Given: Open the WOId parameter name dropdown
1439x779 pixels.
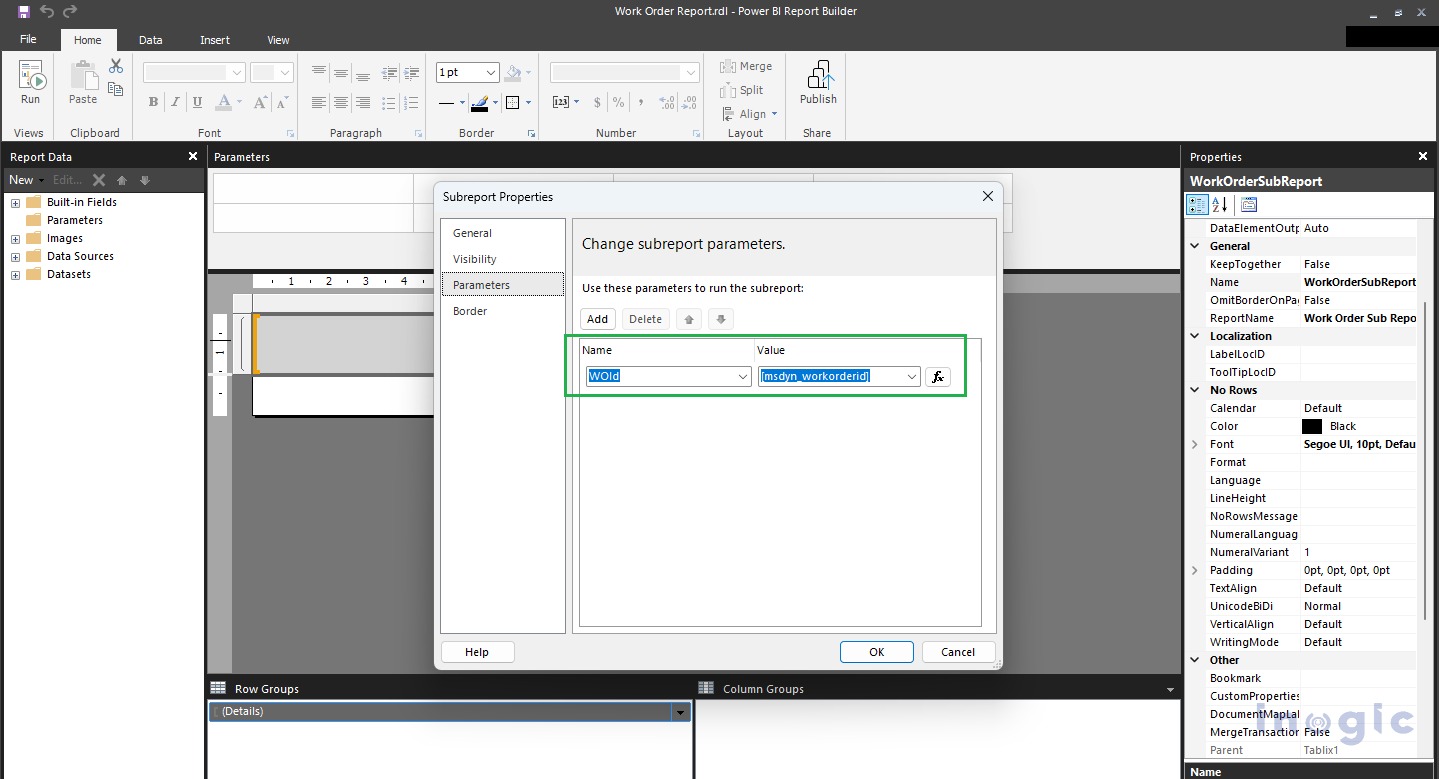Looking at the screenshot, I should pos(741,376).
